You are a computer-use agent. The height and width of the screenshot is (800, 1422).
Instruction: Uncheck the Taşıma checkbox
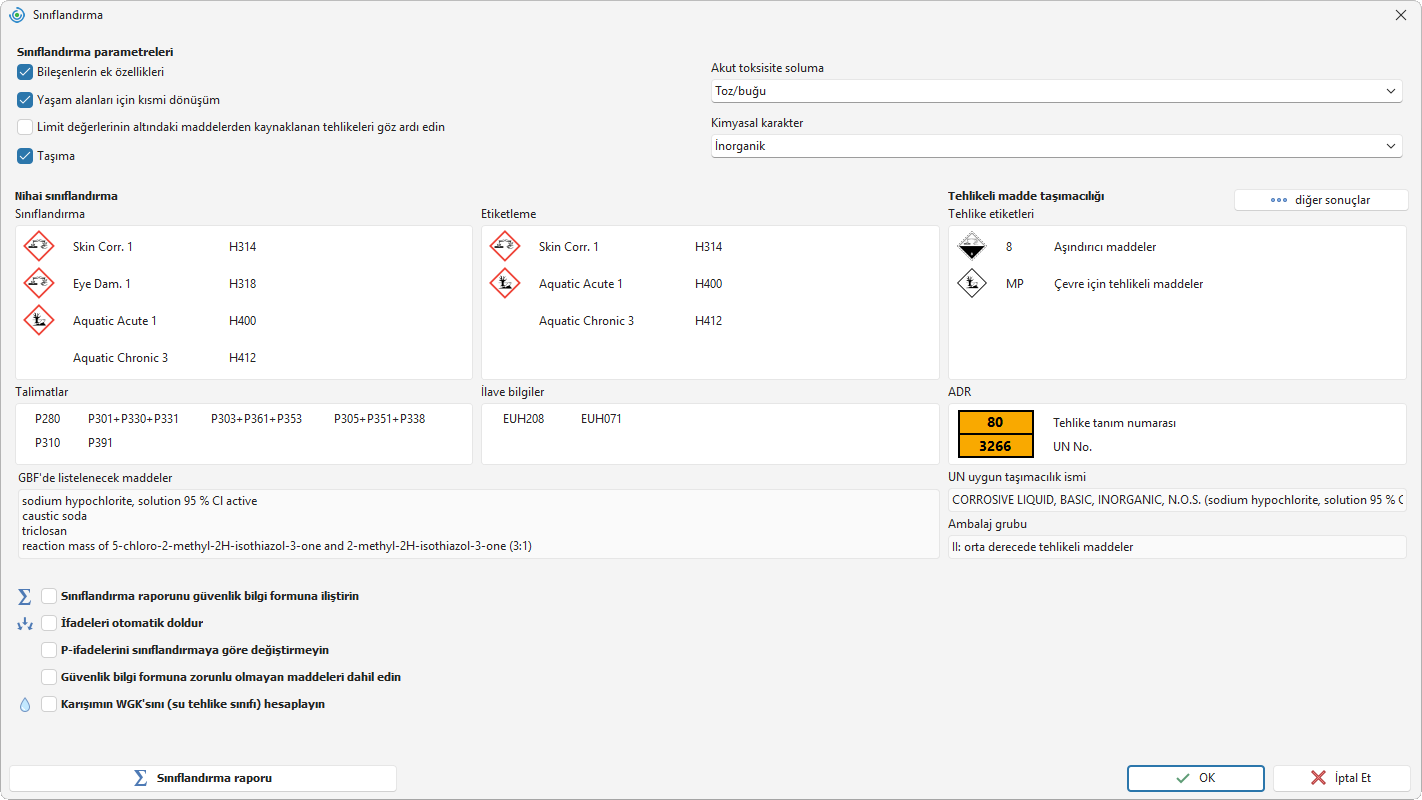coord(25,156)
